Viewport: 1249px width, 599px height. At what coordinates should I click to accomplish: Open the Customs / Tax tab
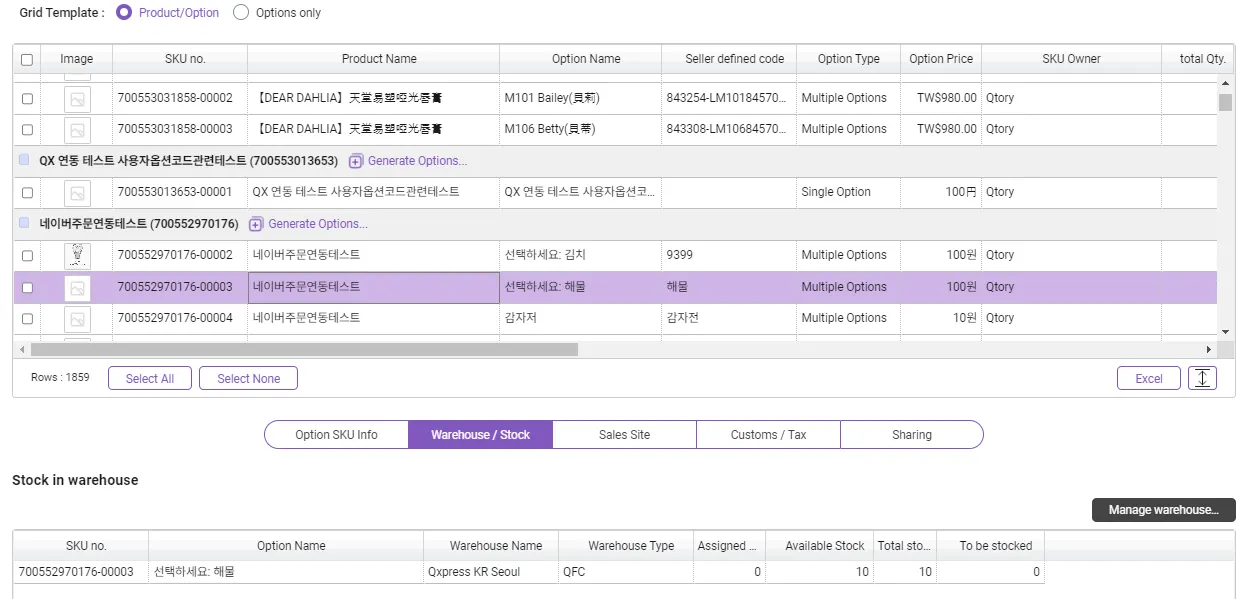tap(768, 435)
